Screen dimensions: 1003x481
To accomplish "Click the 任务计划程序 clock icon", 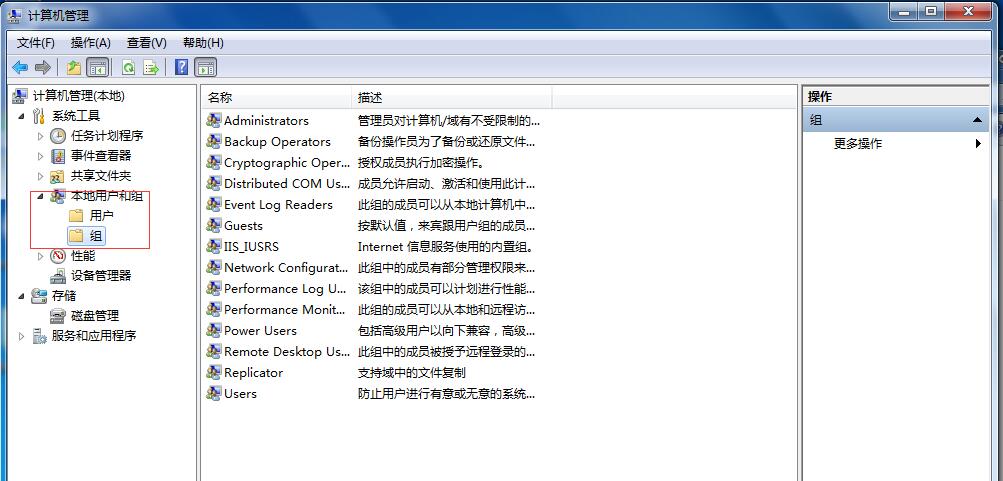I will coord(58,136).
